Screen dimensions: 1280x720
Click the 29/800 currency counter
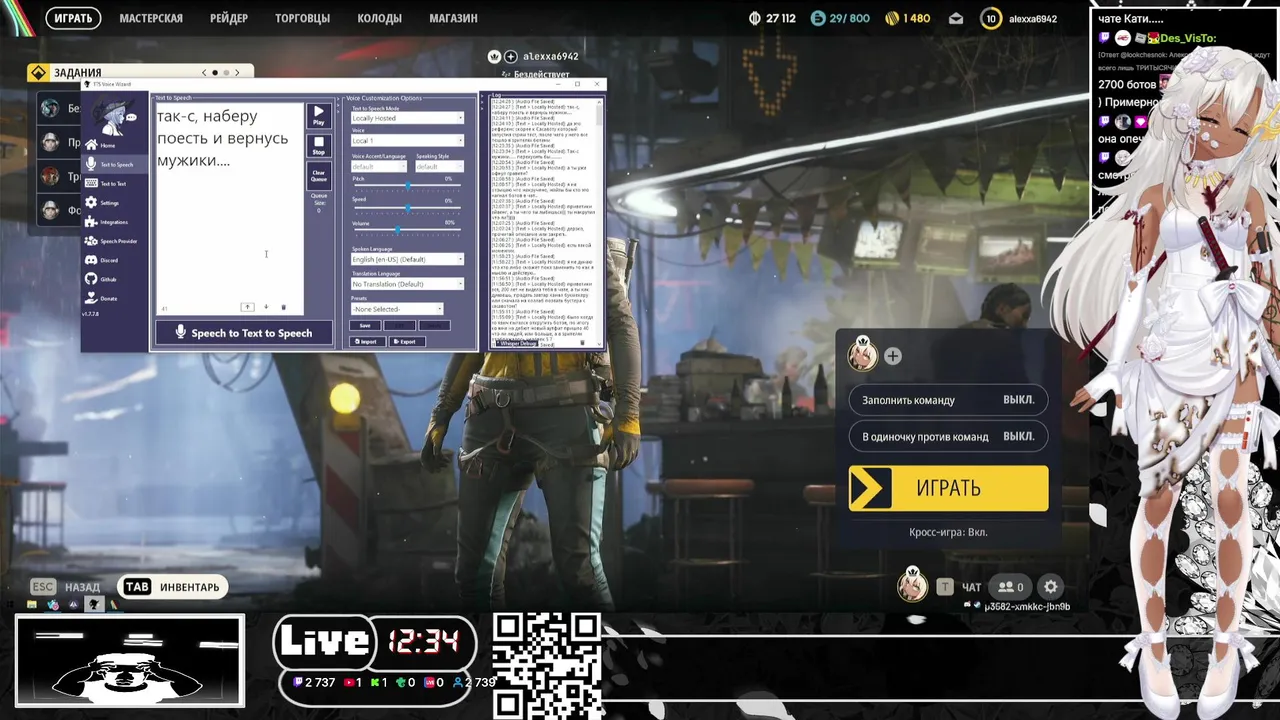(x=840, y=18)
